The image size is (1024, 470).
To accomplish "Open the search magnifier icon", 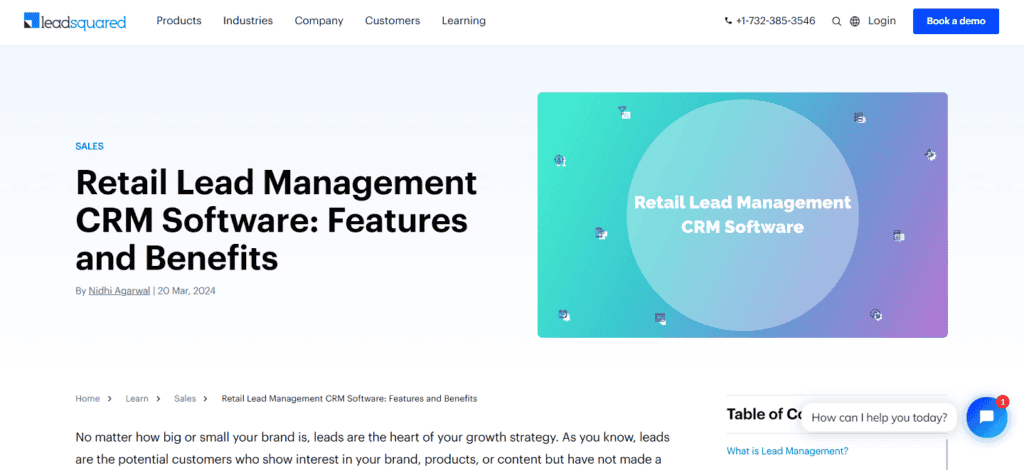I will pos(836,21).
